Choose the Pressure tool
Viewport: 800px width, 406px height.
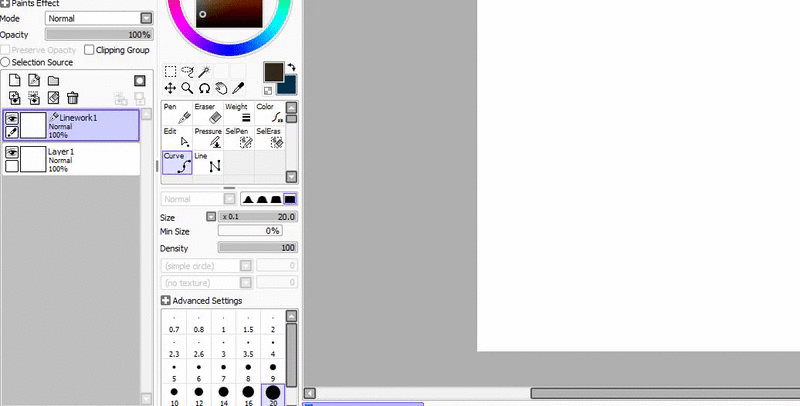(x=208, y=138)
